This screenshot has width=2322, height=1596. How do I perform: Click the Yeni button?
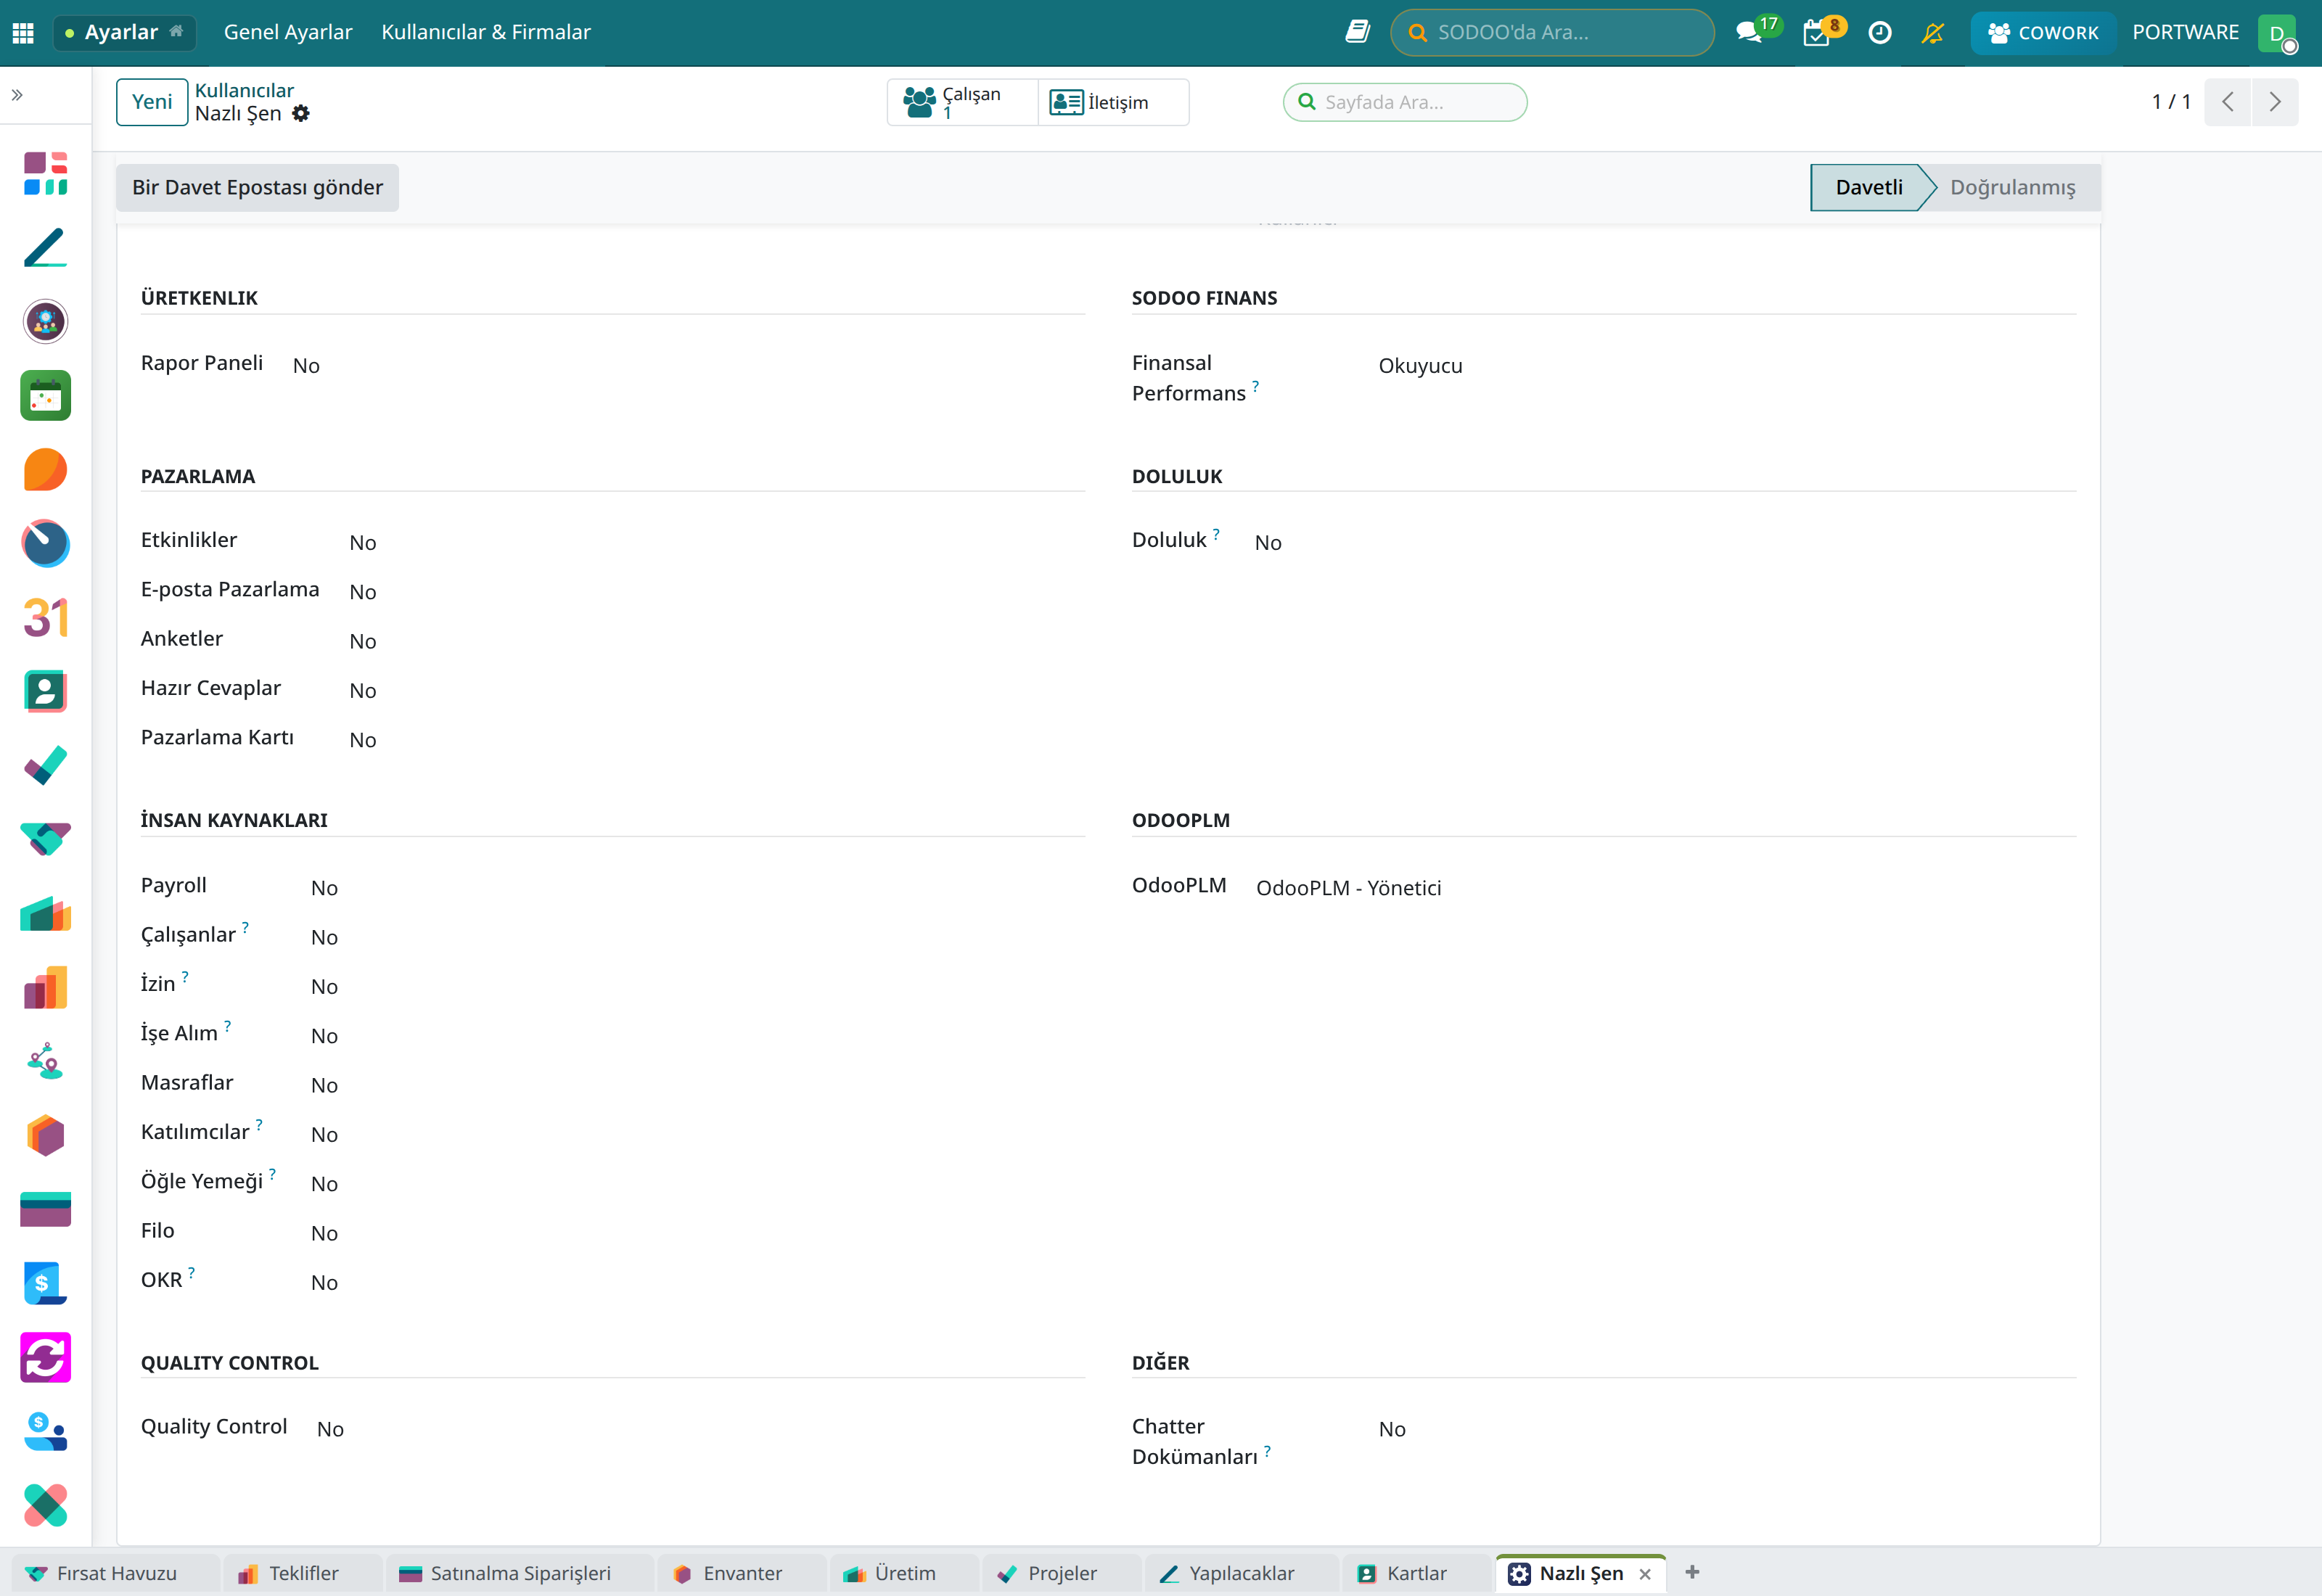tap(152, 102)
